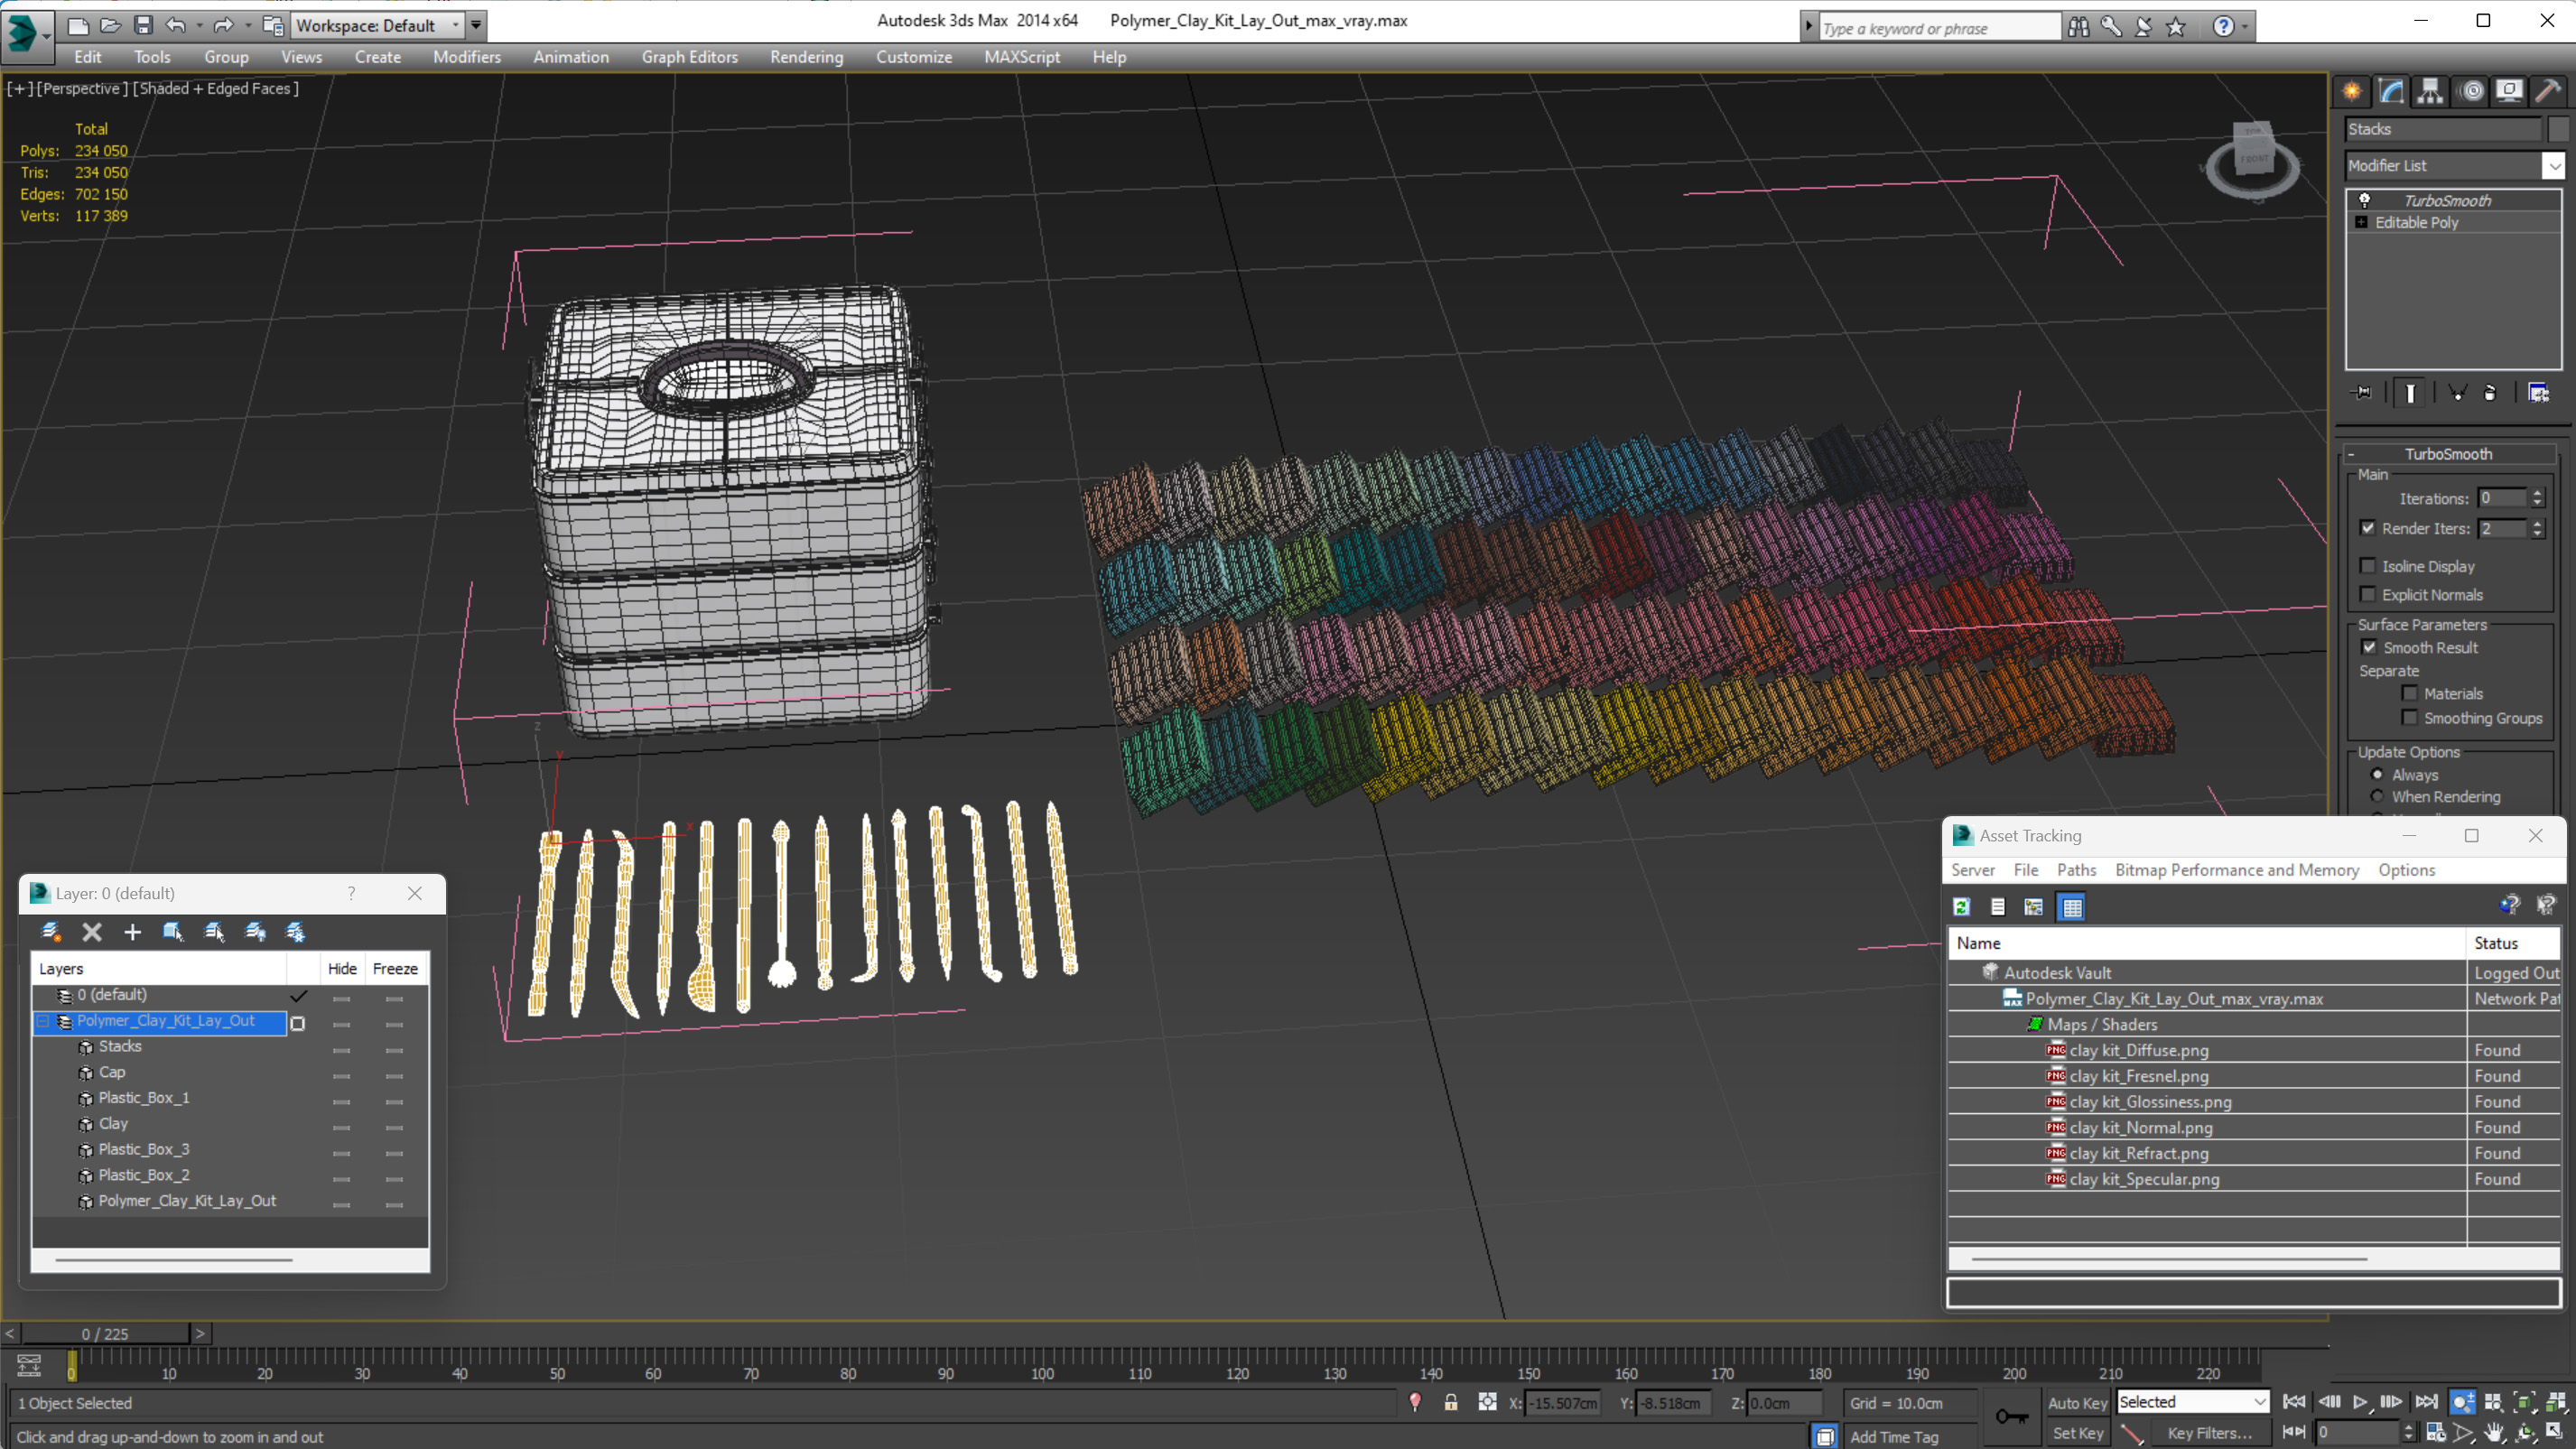Click the Undo arrow icon
The height and width of the screenshot is (1449, 2576).
point(176,25)
